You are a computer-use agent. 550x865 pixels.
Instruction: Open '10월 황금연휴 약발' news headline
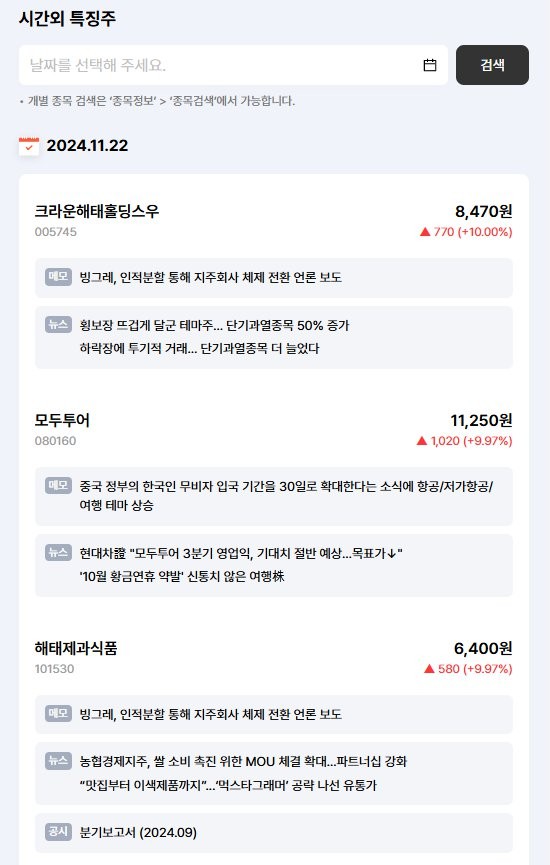182,576
